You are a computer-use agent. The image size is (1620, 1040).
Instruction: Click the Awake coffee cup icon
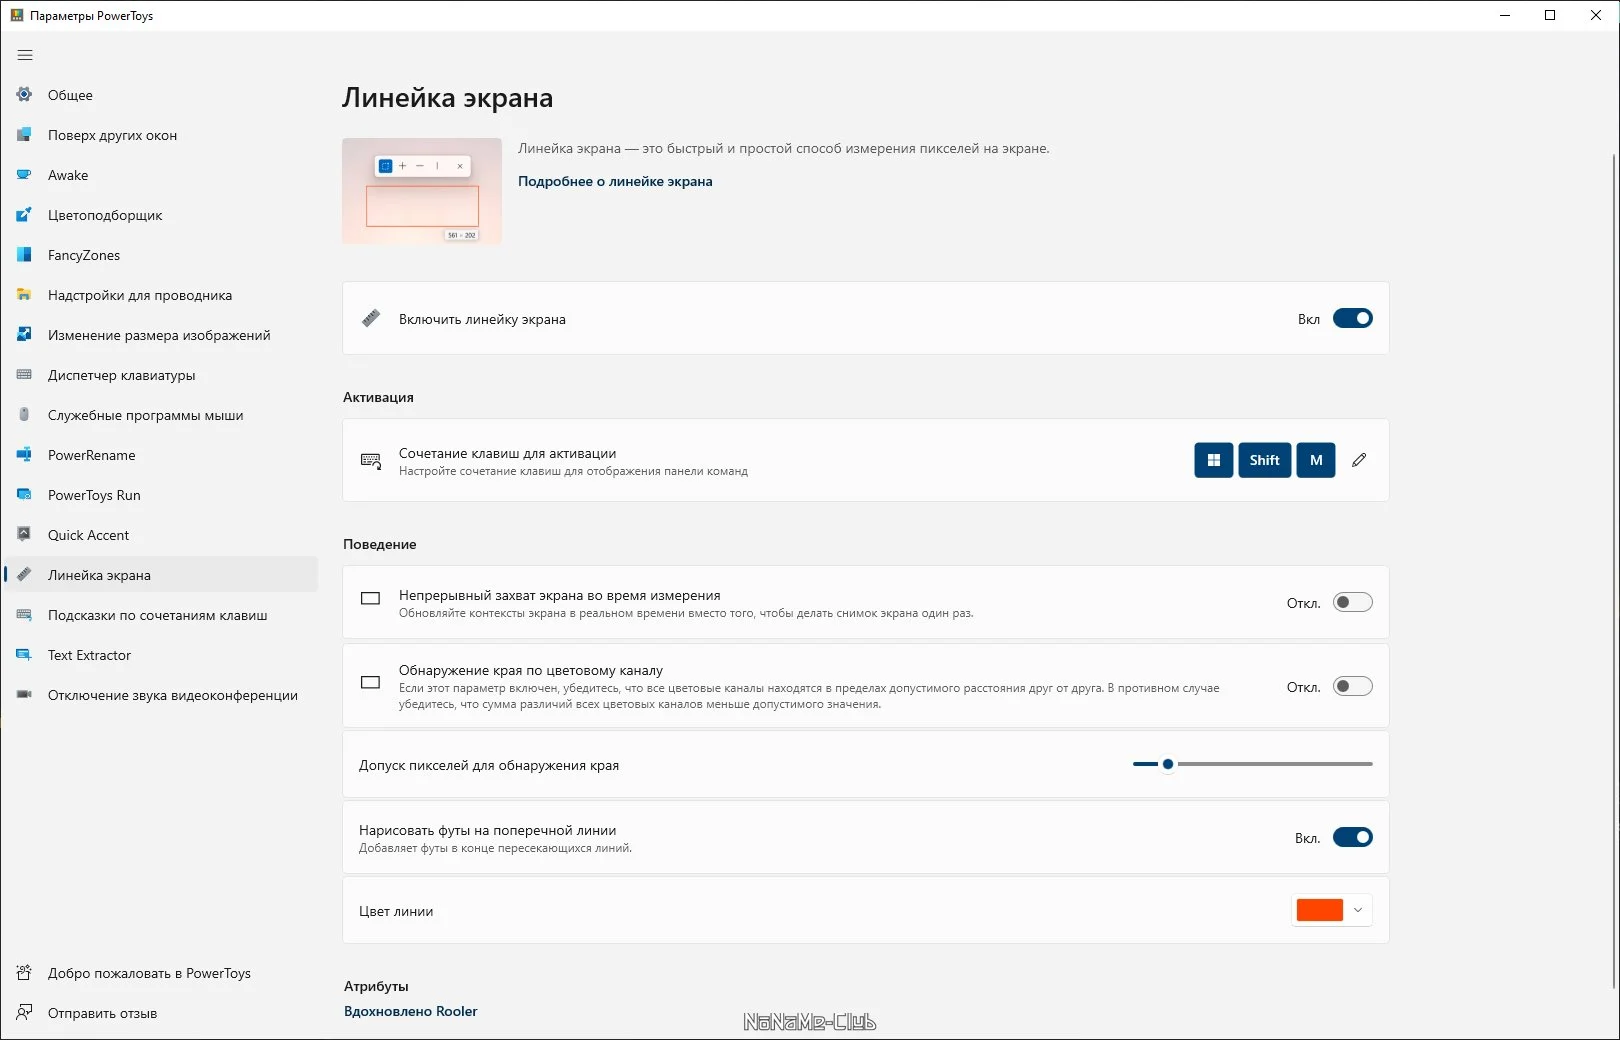(x=24, y=175)
